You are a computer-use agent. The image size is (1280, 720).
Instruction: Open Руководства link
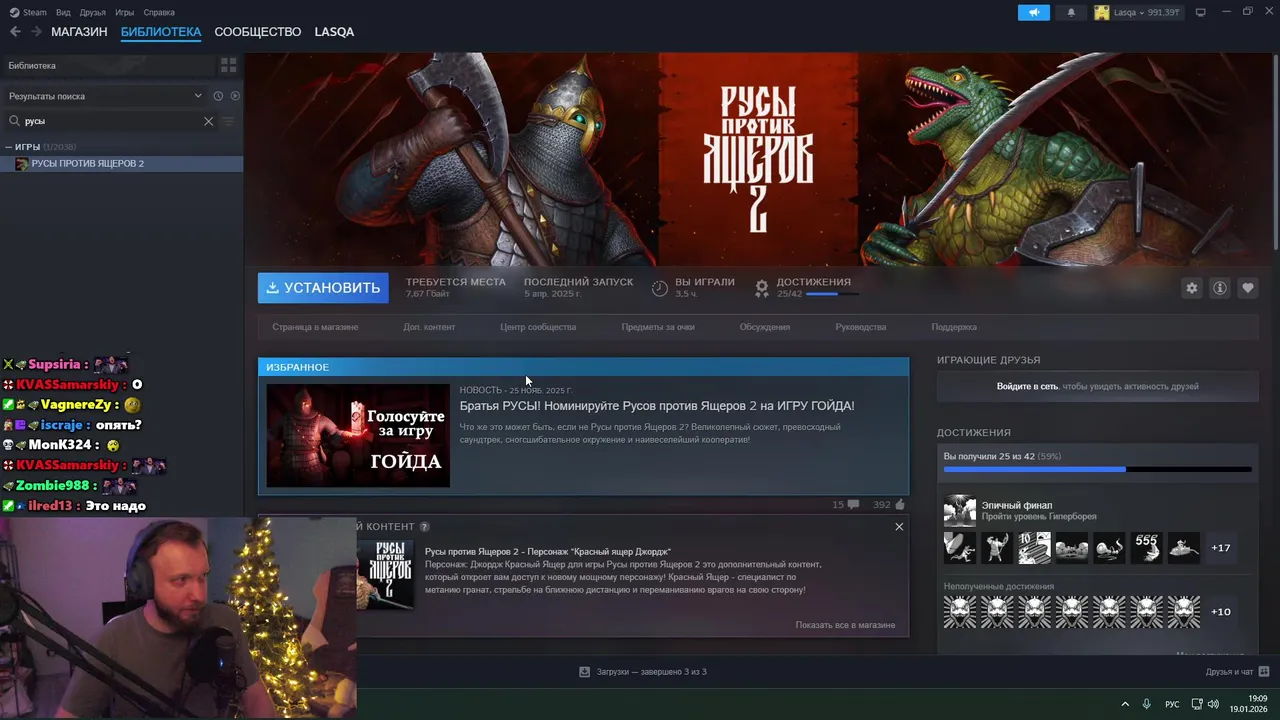[x=861, y=327]
